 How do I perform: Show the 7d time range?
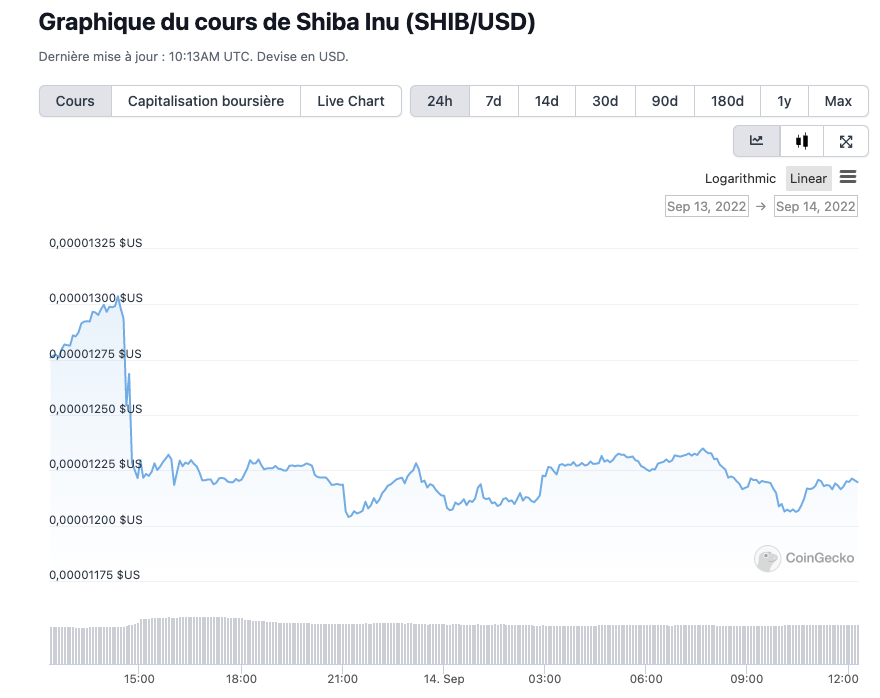coord(493,101)
